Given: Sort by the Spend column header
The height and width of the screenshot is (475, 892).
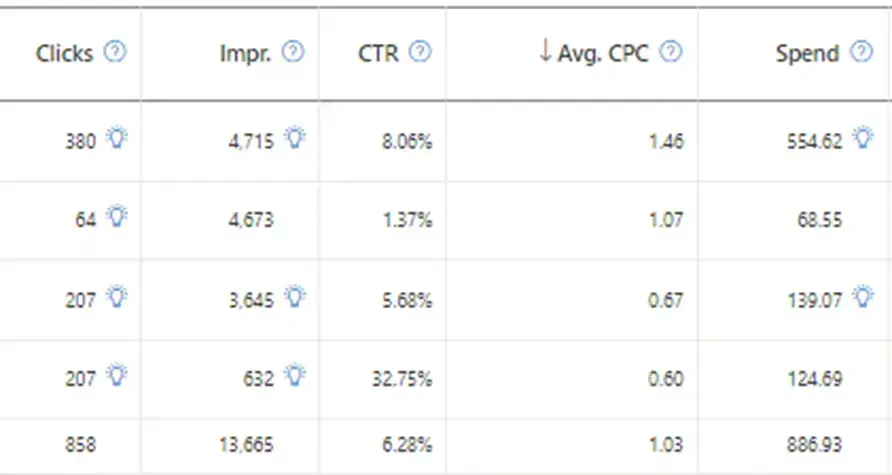Looking at the screenshot, I should tap(806, 53).
